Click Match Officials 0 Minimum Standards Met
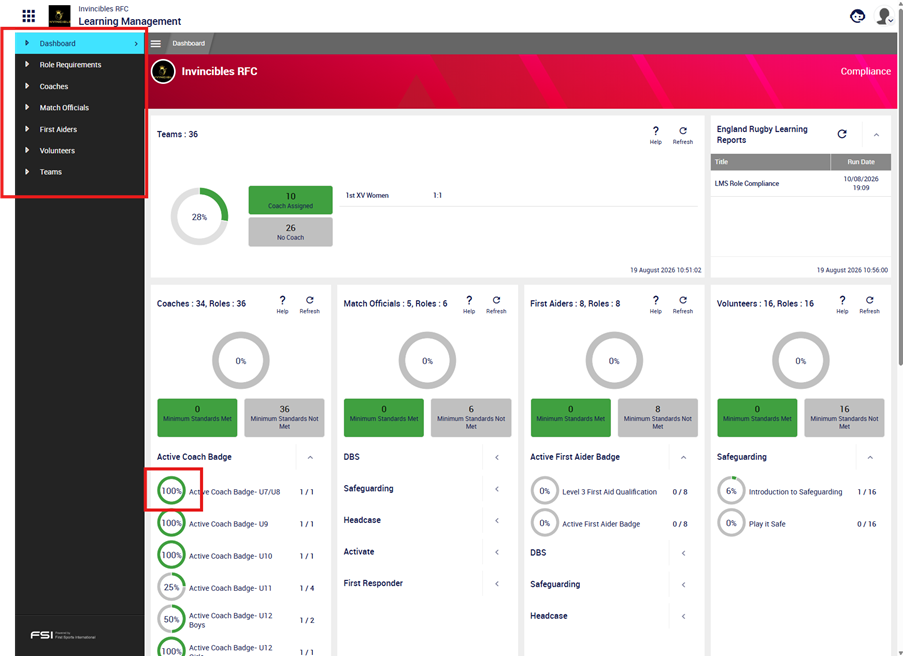The image size is (903, 656). [384, 418]
